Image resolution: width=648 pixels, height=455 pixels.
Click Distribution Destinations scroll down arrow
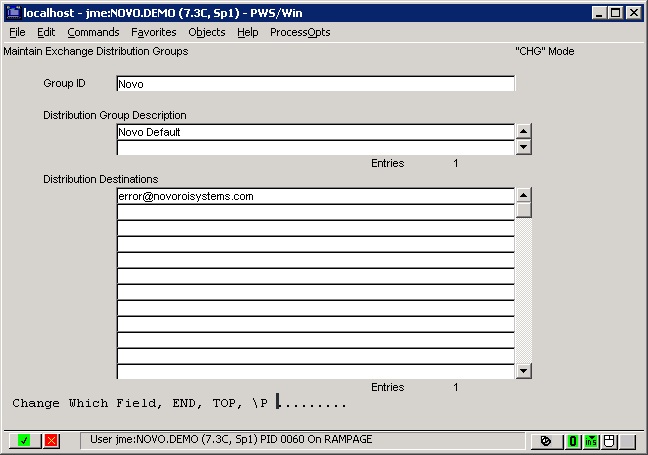coord(523,371)
